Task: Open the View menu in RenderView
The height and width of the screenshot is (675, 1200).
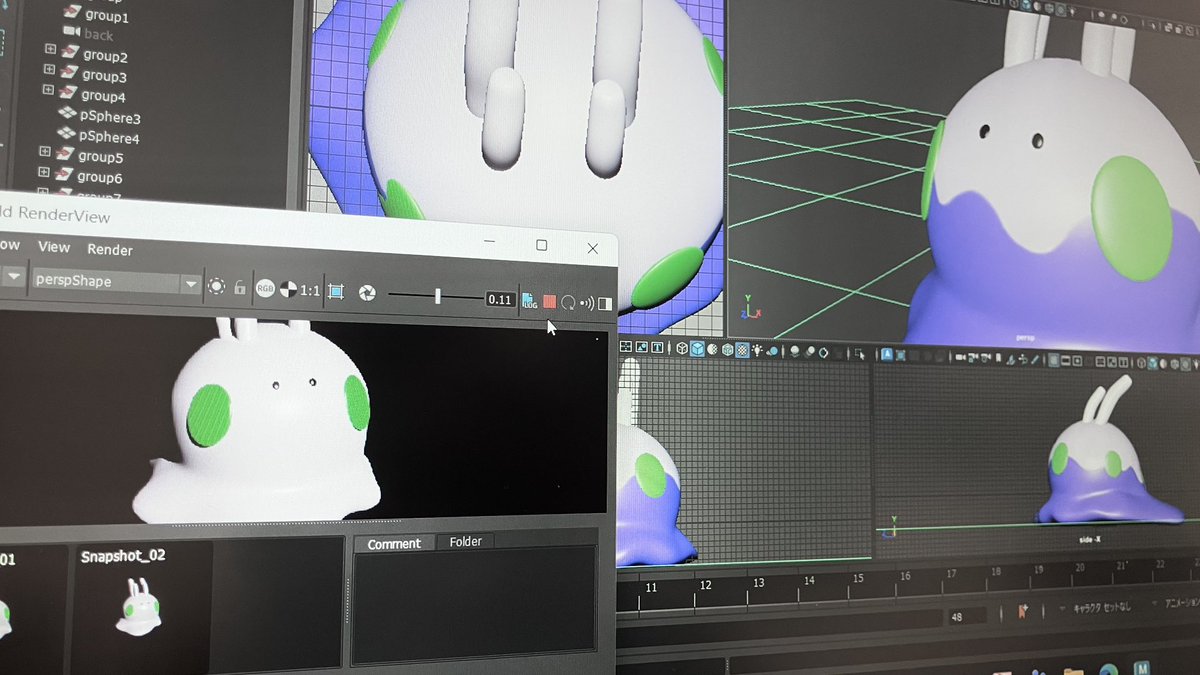Action: pos(54,247)
